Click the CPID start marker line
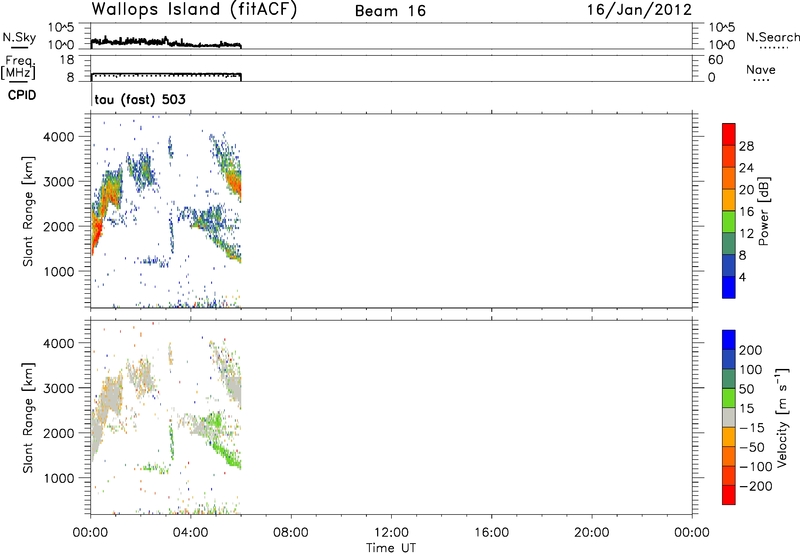Screen dimensions: 800x554 click(91, 95)
